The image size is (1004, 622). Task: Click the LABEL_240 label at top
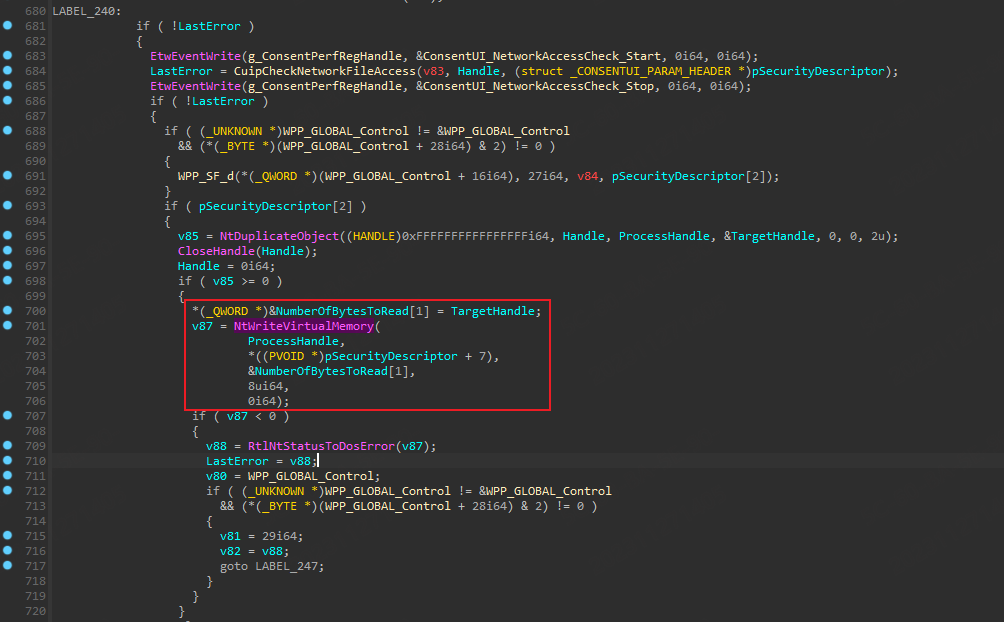click(x=85, y=11)
